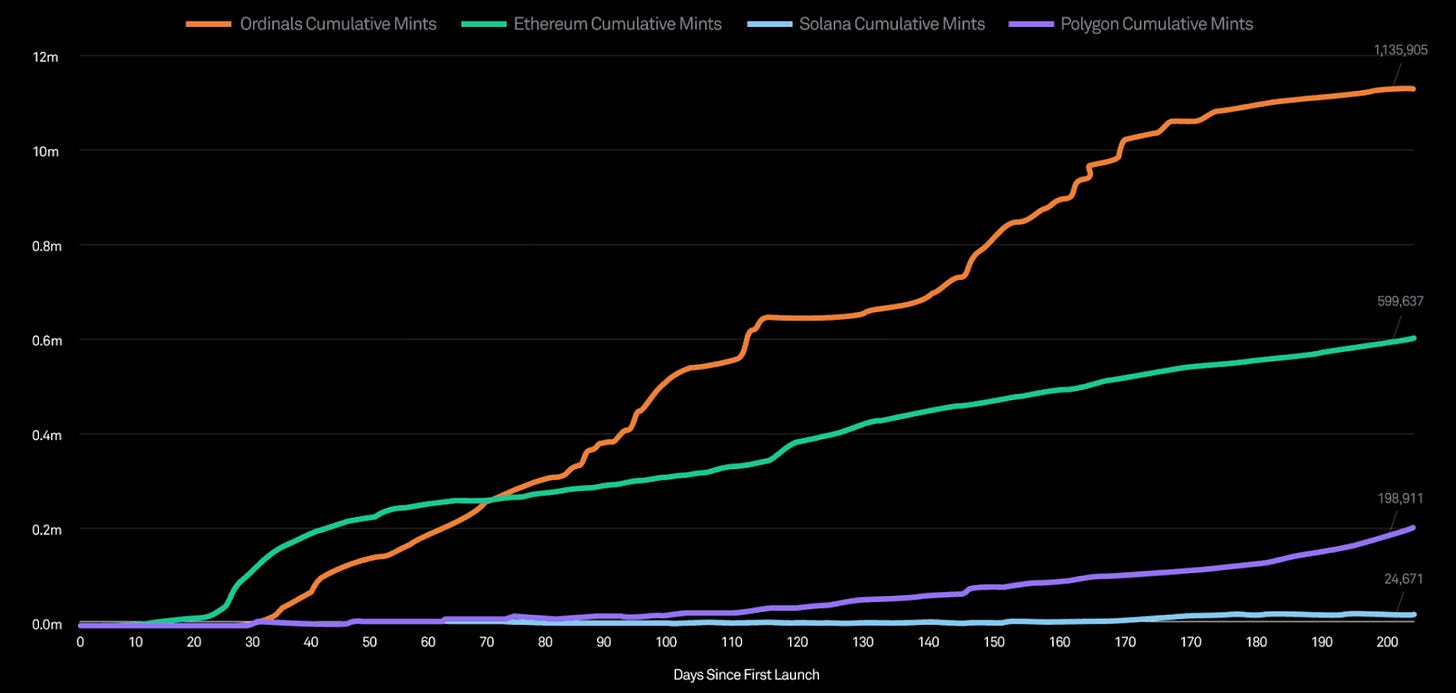Click the 80 x-axis tick label
1456x693 pixels.
(x=546, y=642)
